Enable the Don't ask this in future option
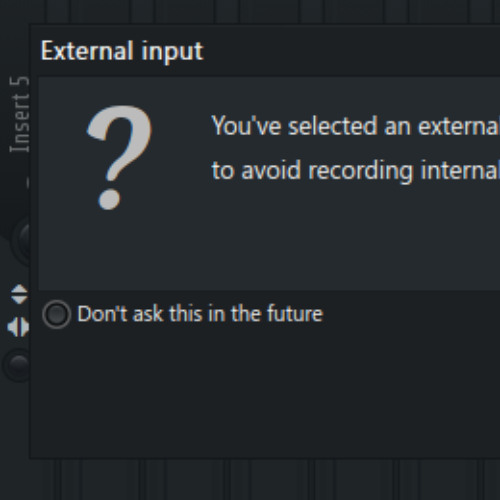 pos(57,314)
